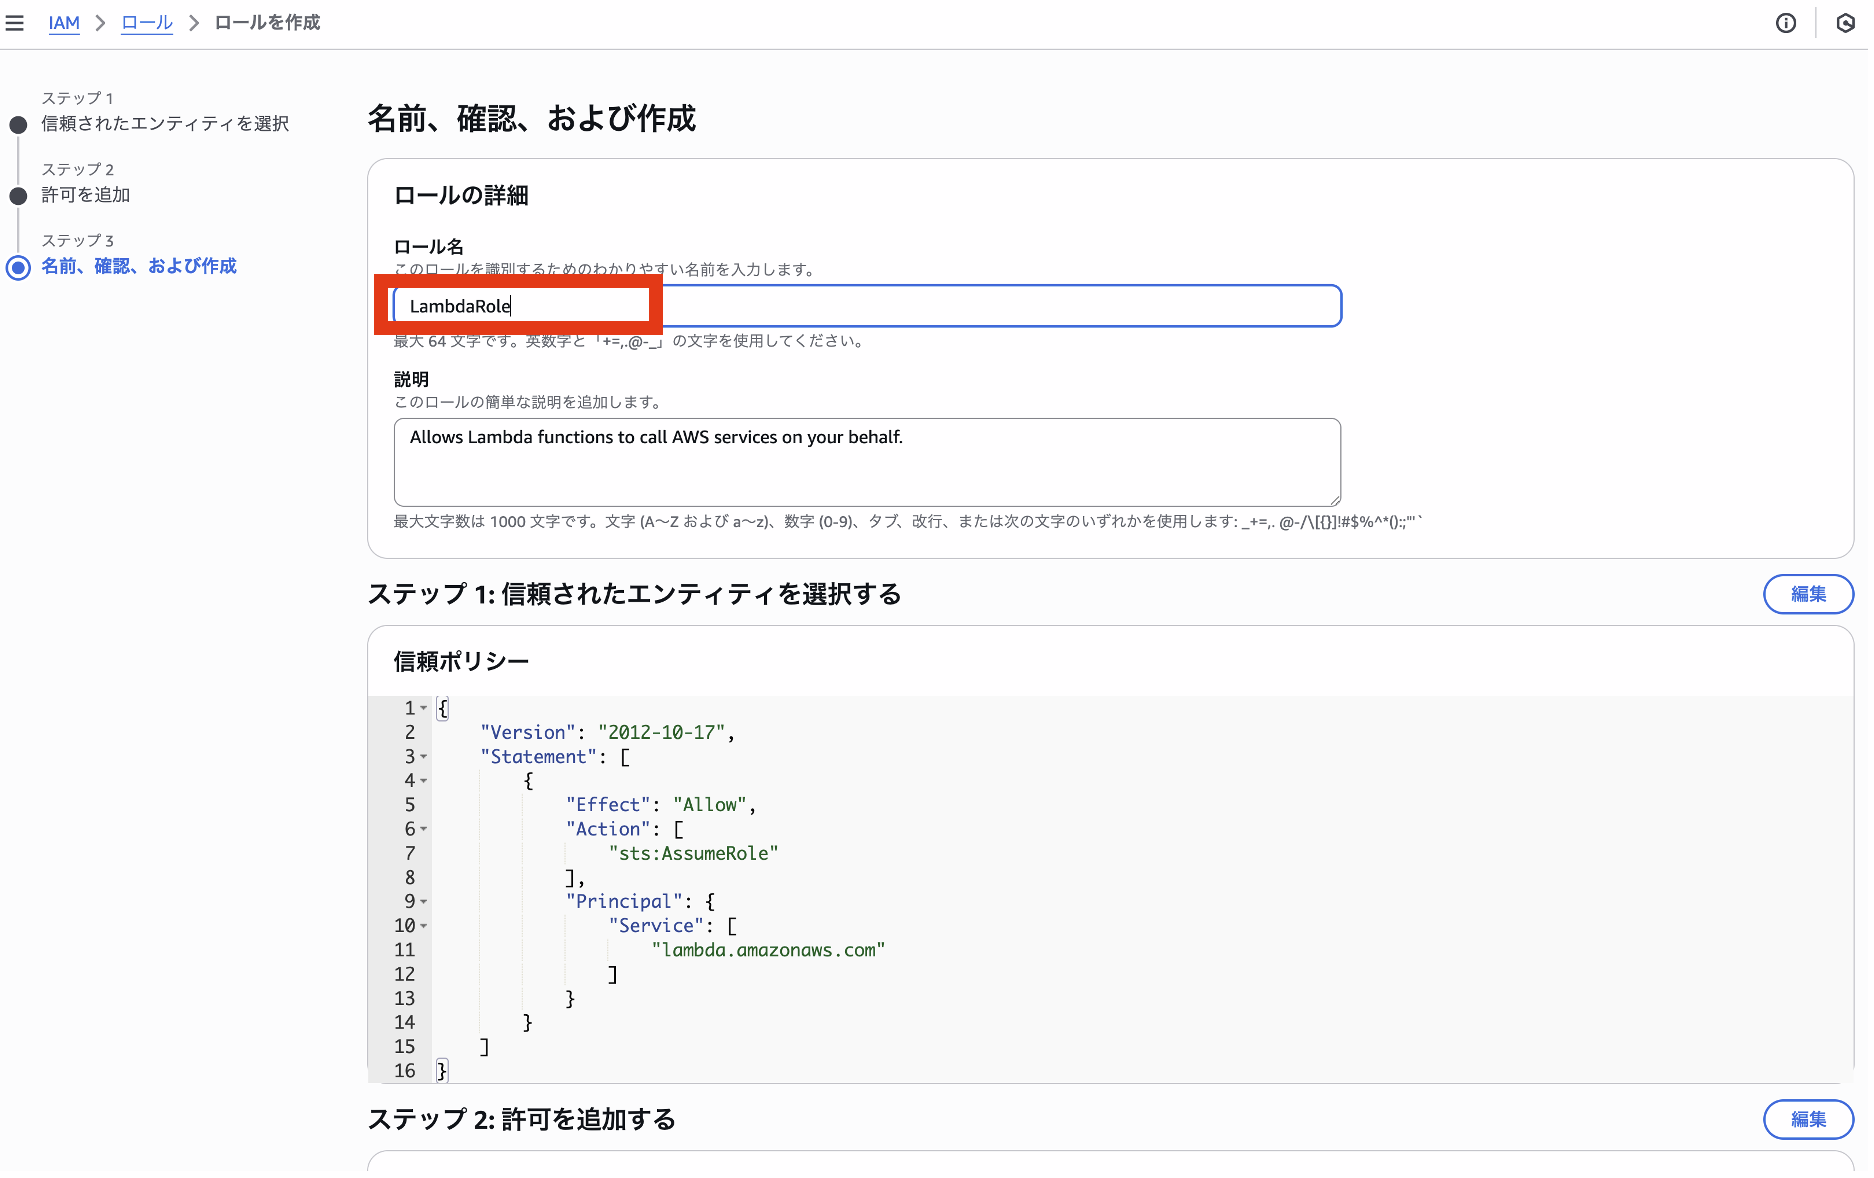
Task: Click the ステップ 2 step bullet
Action: pyautogui.click(x=18, y=196)
